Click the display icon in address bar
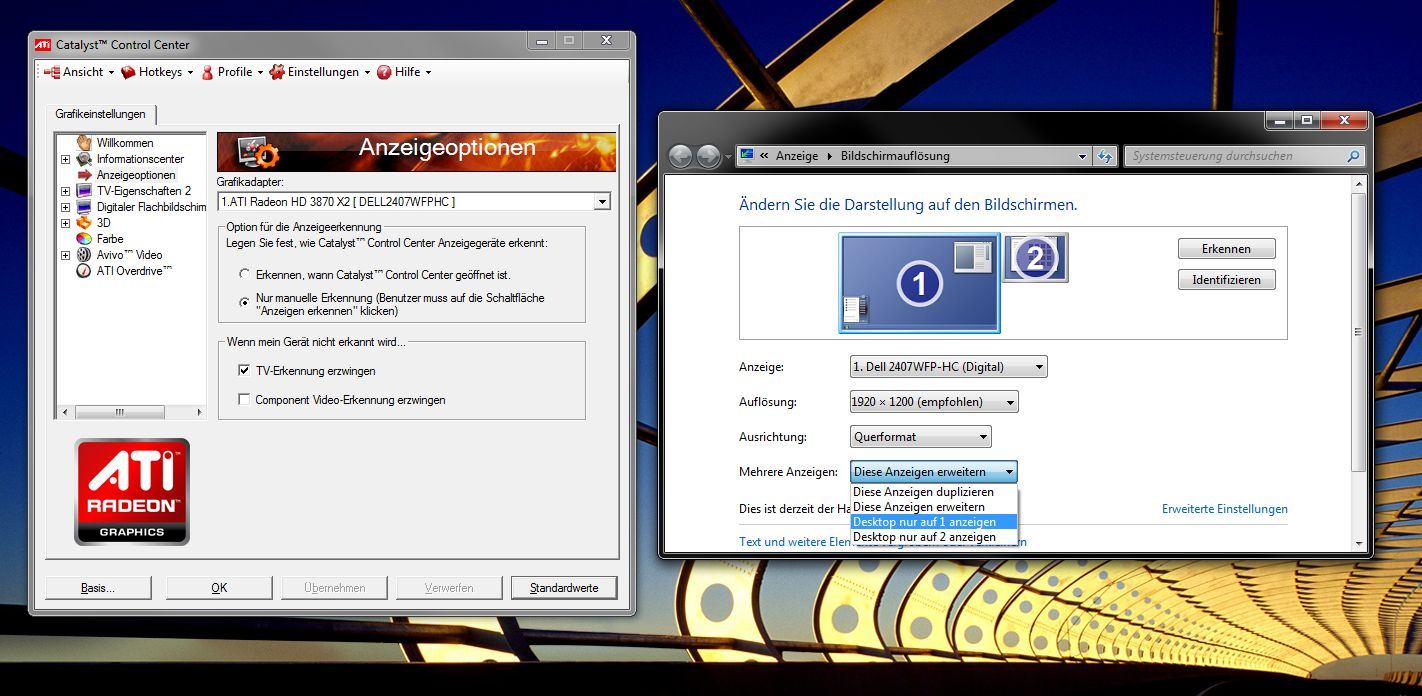 coord(747,155)
